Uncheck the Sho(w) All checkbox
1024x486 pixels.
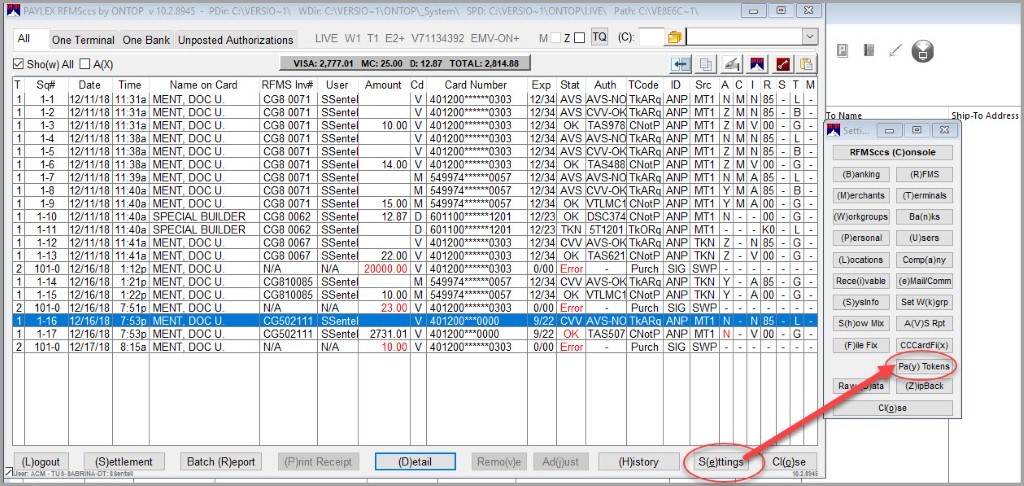[19, 65]
